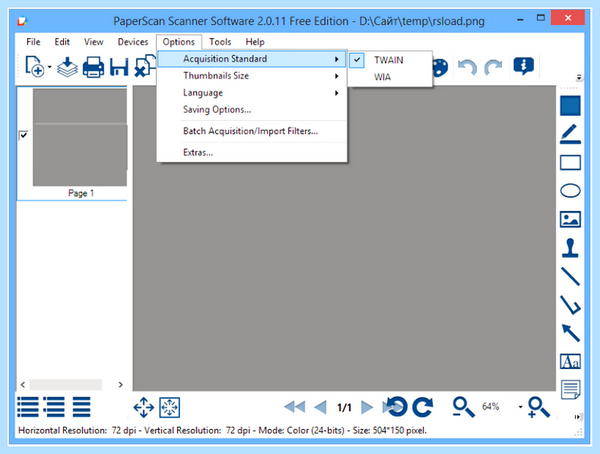Expand the Thumbnails Size submenu
Image resolution: width=600 pixels, height=454 pixels.
[x=252, y=76]
